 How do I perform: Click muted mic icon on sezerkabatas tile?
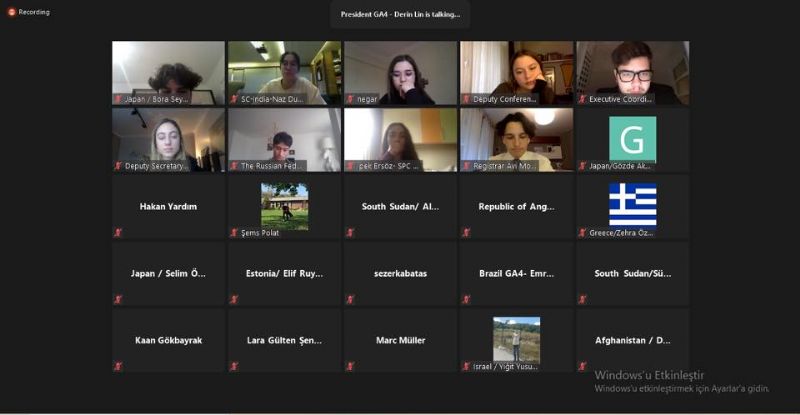350,300
